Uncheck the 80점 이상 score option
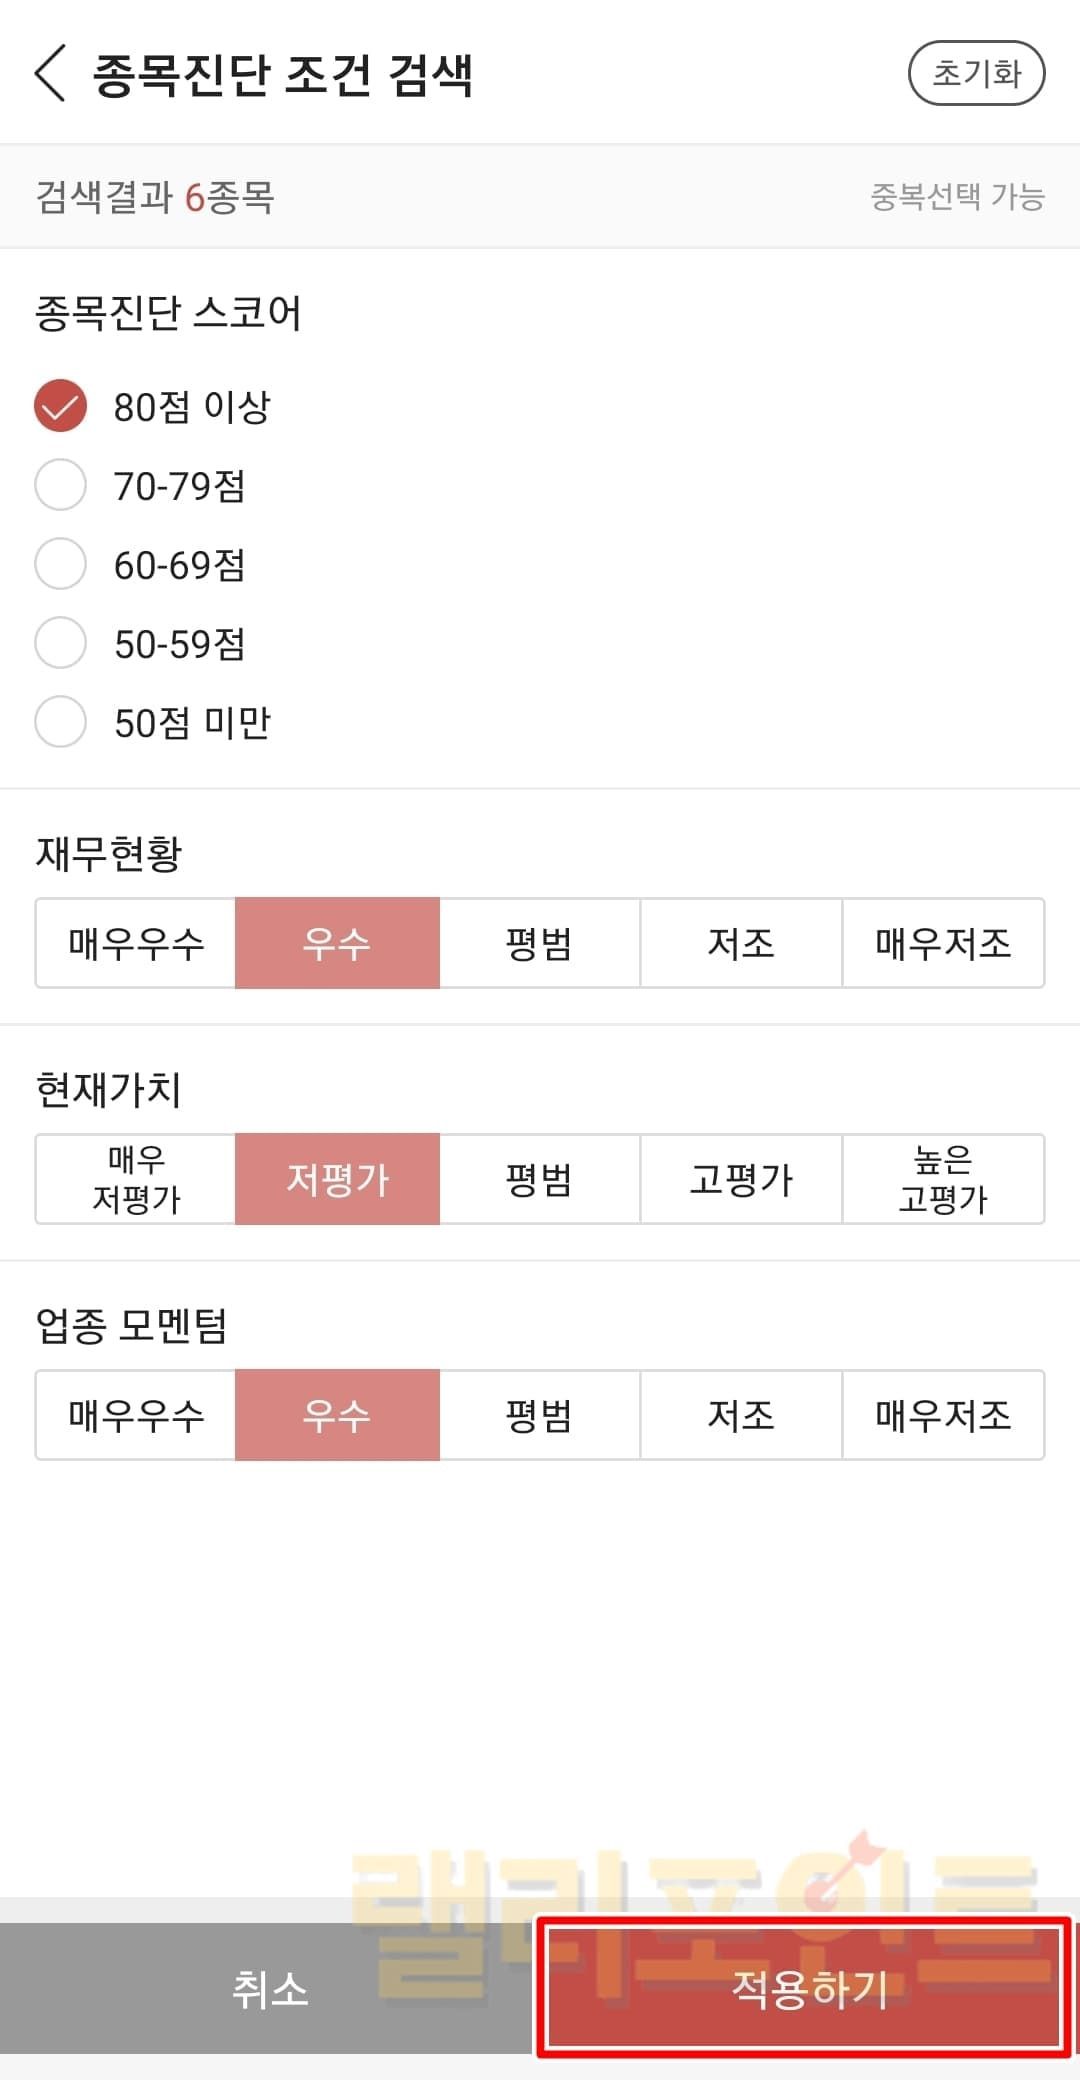 pos(61,406)
